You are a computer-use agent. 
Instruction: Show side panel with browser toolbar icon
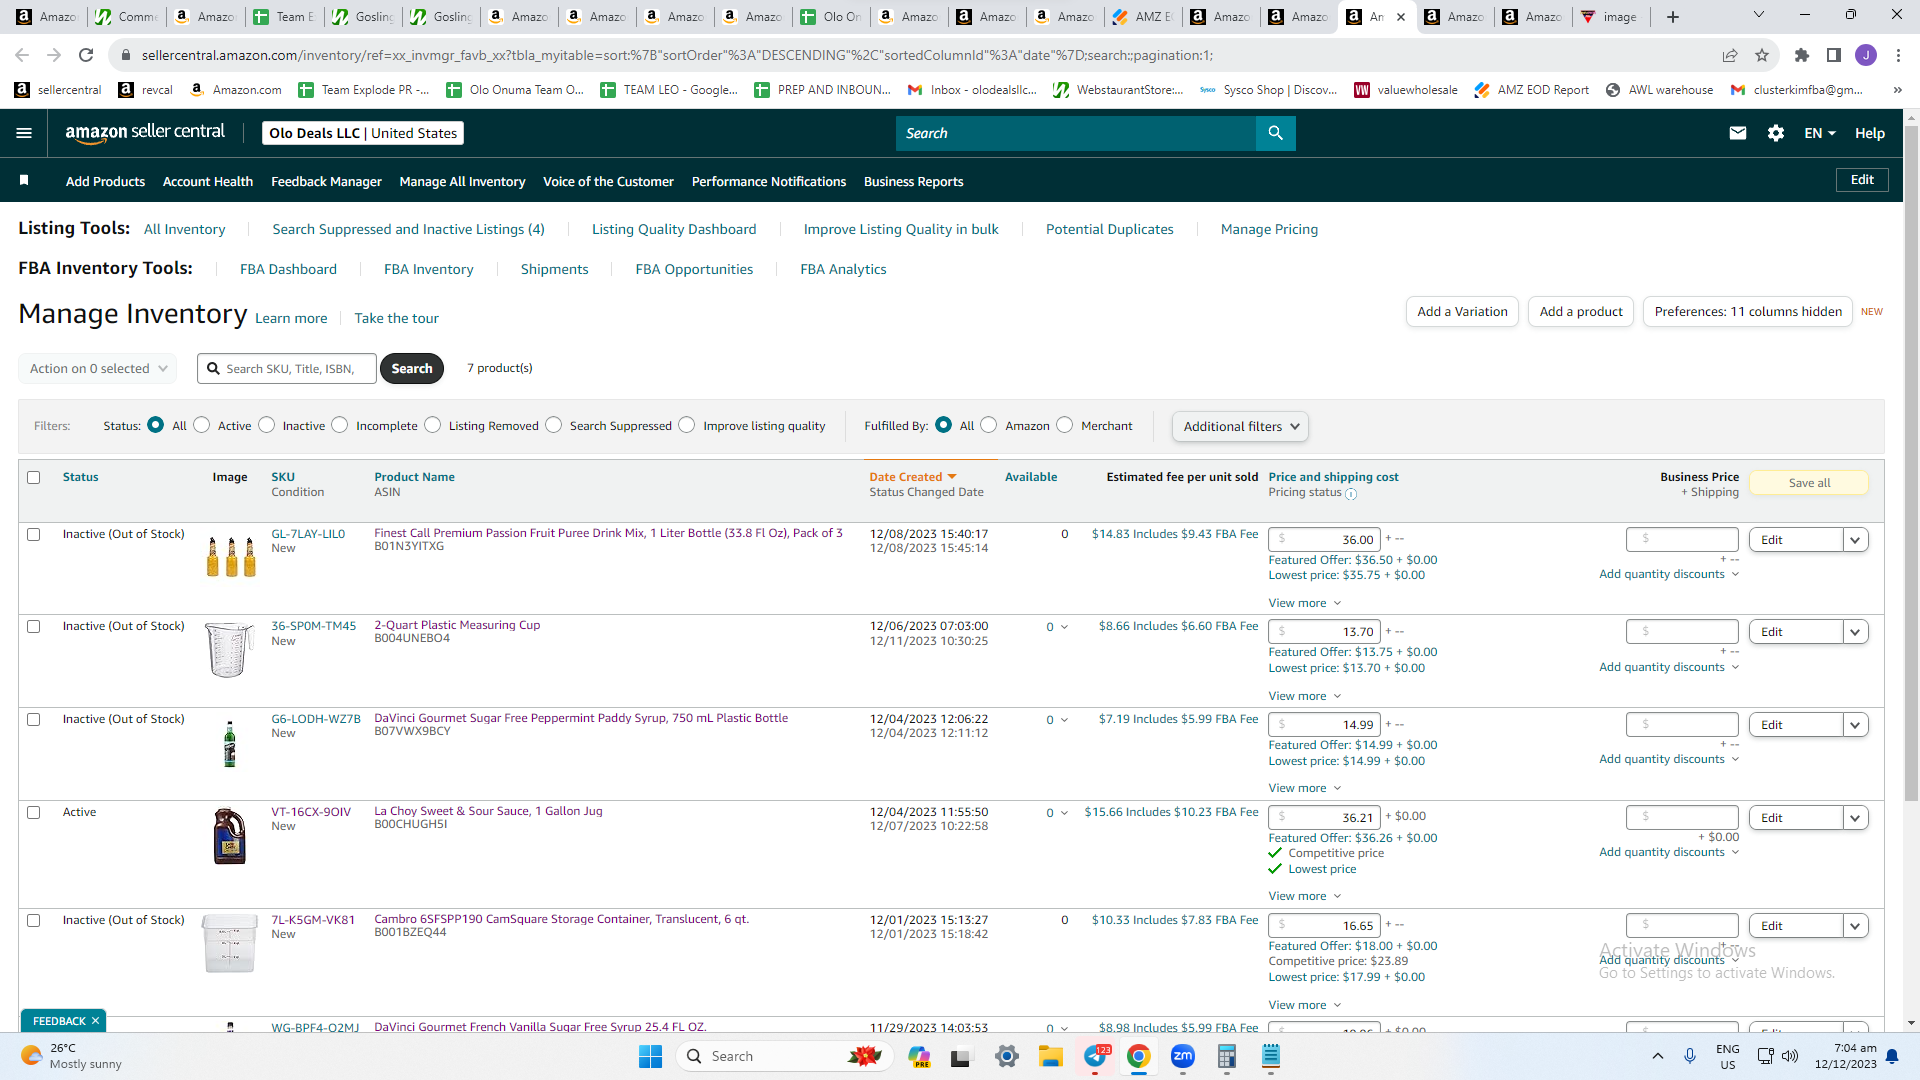tap(1834, 55)
